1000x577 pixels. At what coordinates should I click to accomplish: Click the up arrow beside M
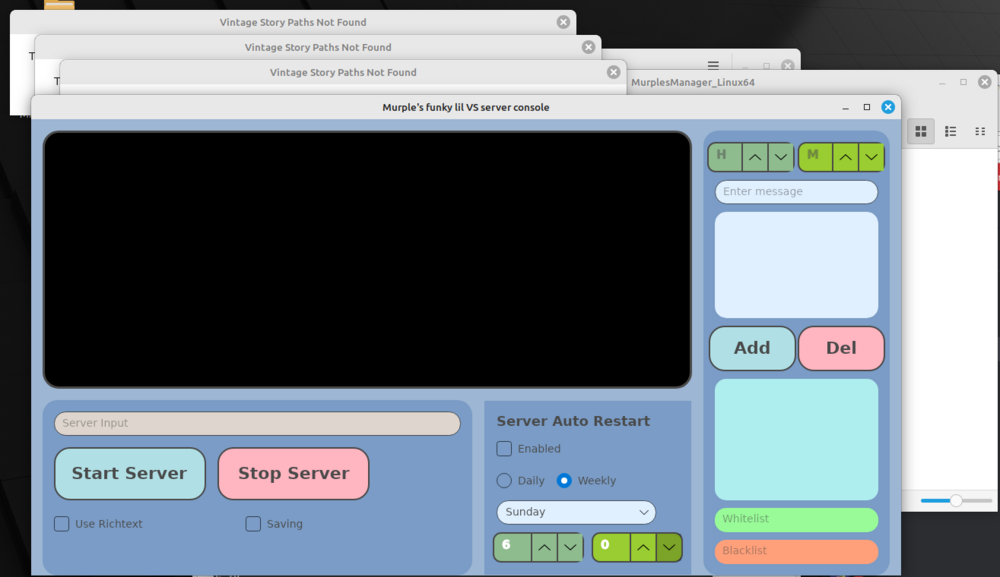coord(845,157)
